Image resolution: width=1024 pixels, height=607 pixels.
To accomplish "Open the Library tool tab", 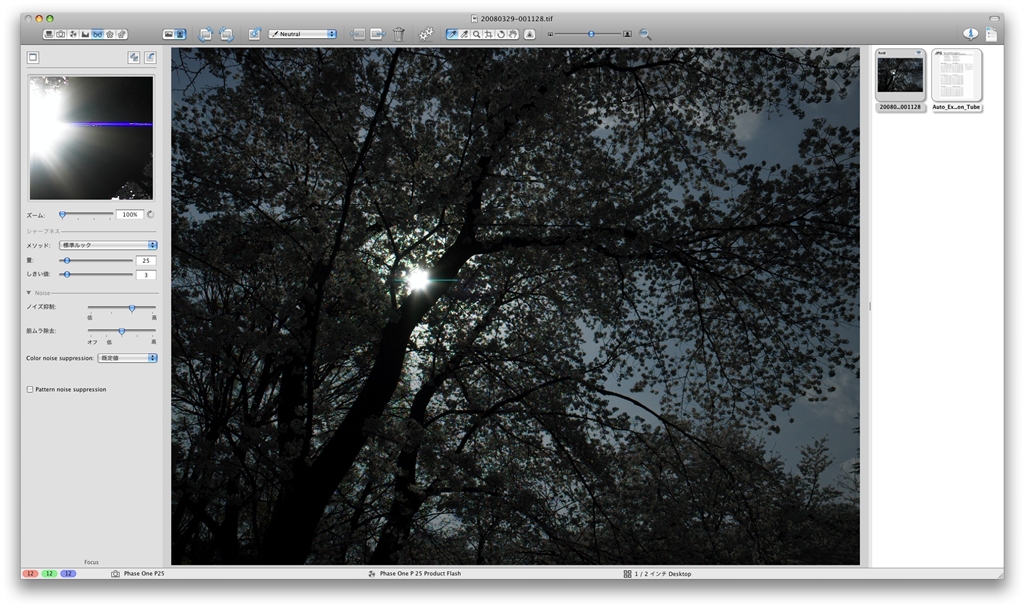I will (48, 34).
